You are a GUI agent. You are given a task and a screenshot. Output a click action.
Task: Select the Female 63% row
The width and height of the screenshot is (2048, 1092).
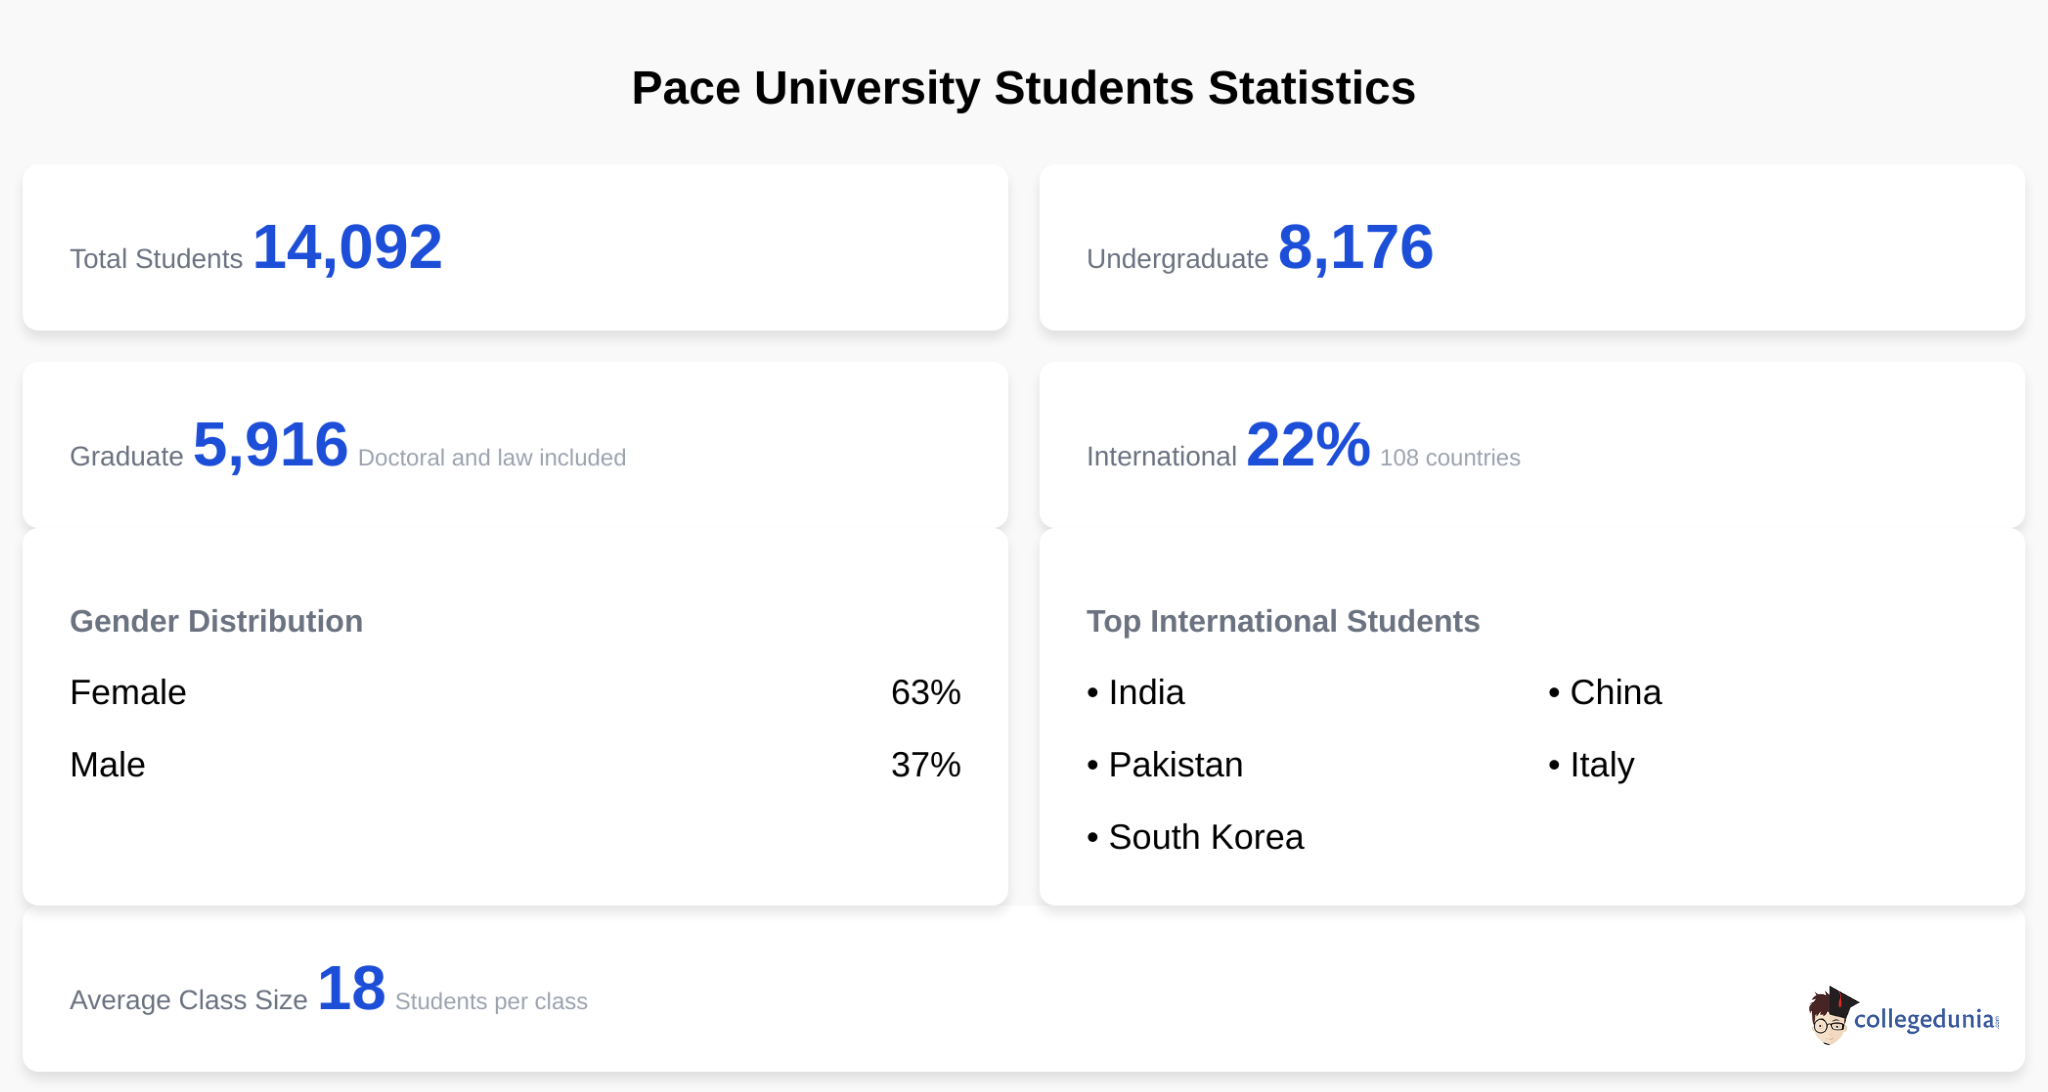pos(514,692)
